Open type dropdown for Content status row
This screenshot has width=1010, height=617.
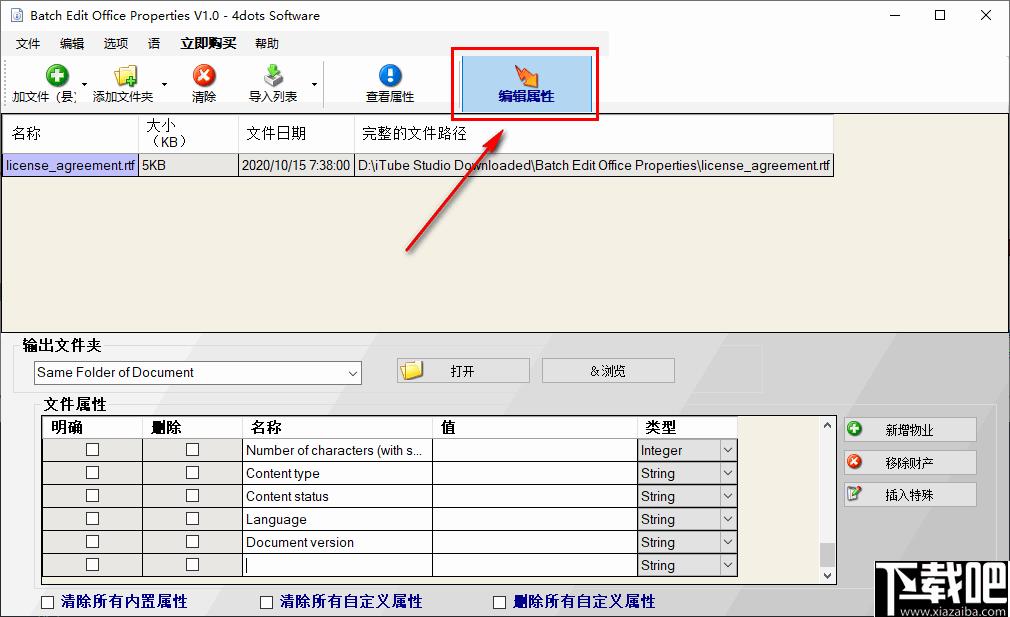(727, 497)
